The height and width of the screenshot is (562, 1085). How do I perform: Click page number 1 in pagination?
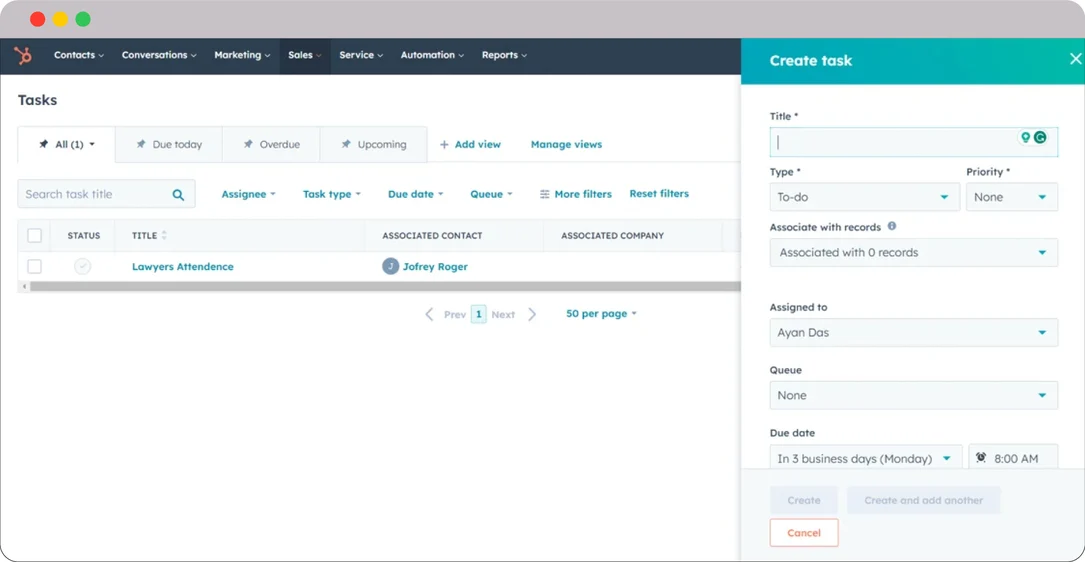click(x=479, y=314)
